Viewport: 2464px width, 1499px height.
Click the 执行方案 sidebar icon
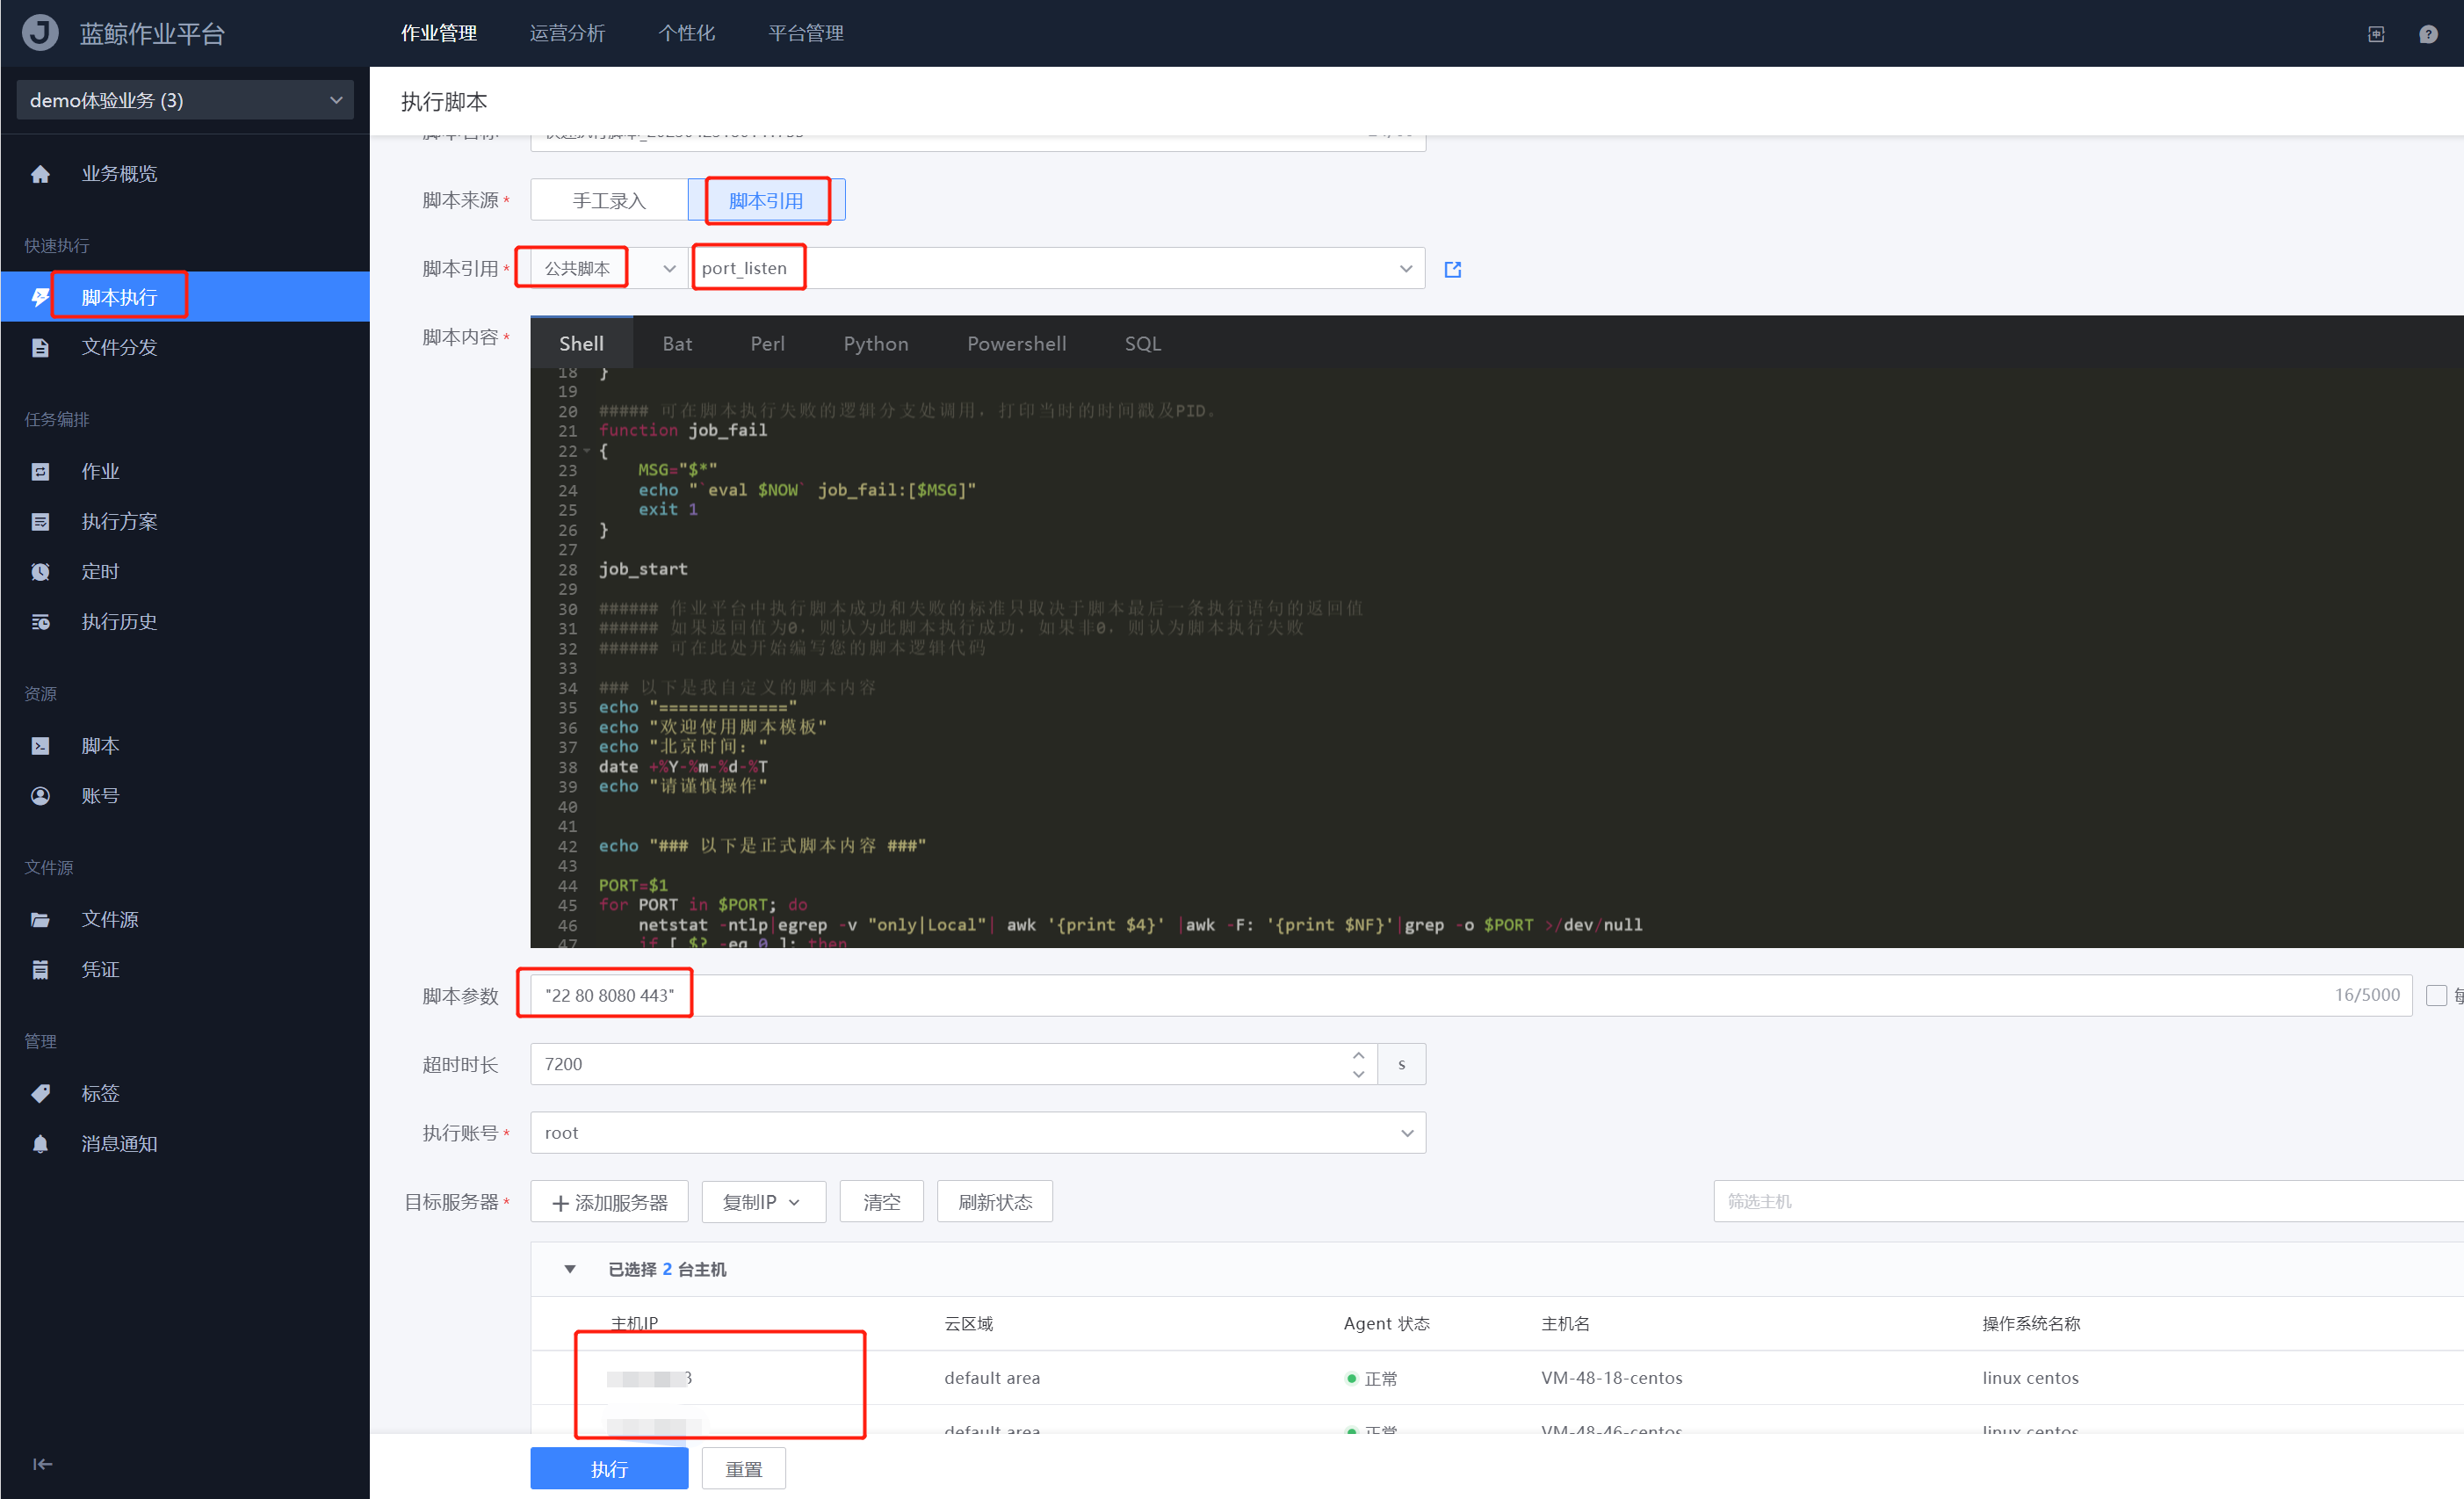tap(40, 522)
